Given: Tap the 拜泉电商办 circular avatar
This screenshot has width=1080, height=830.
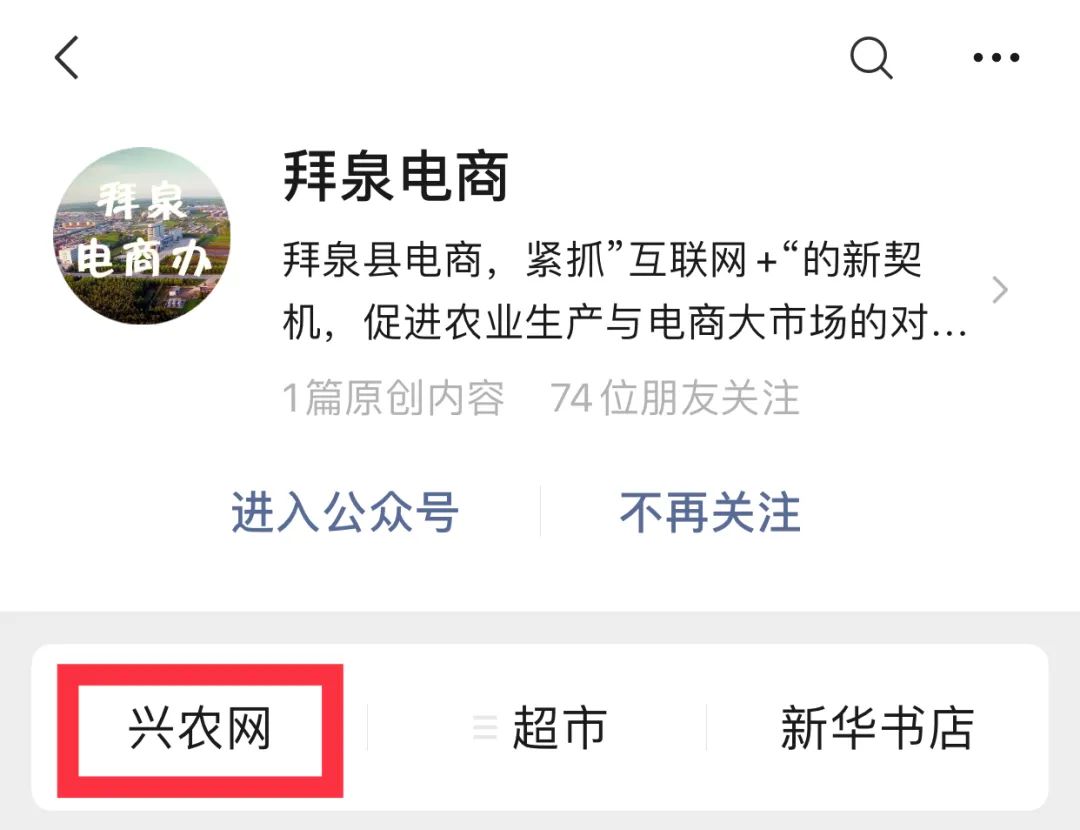Looking at the screenshot, I should pos(142,236).
